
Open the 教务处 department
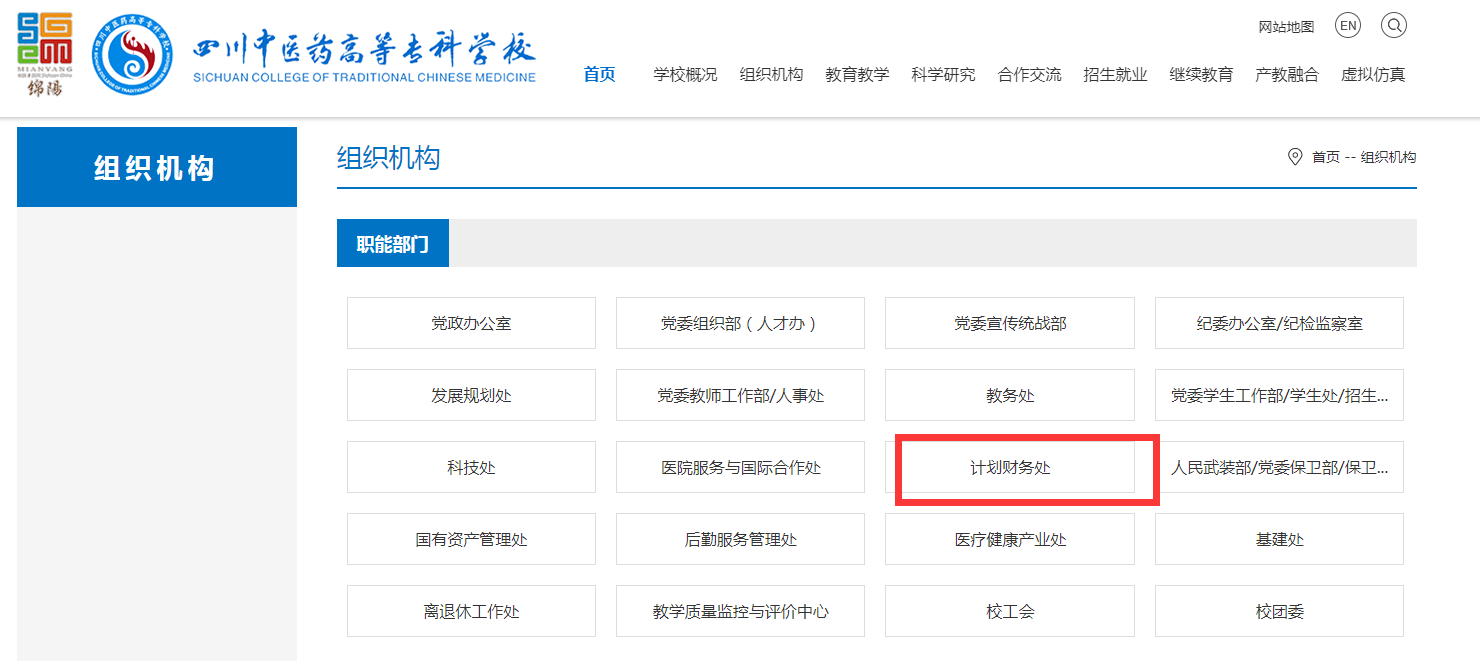pos(1010,396)
